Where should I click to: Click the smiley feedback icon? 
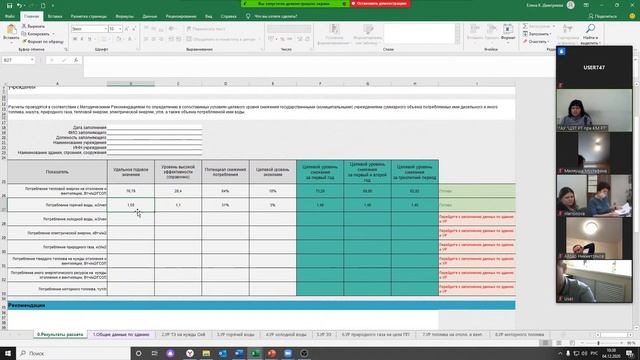[x=632, y=16]
